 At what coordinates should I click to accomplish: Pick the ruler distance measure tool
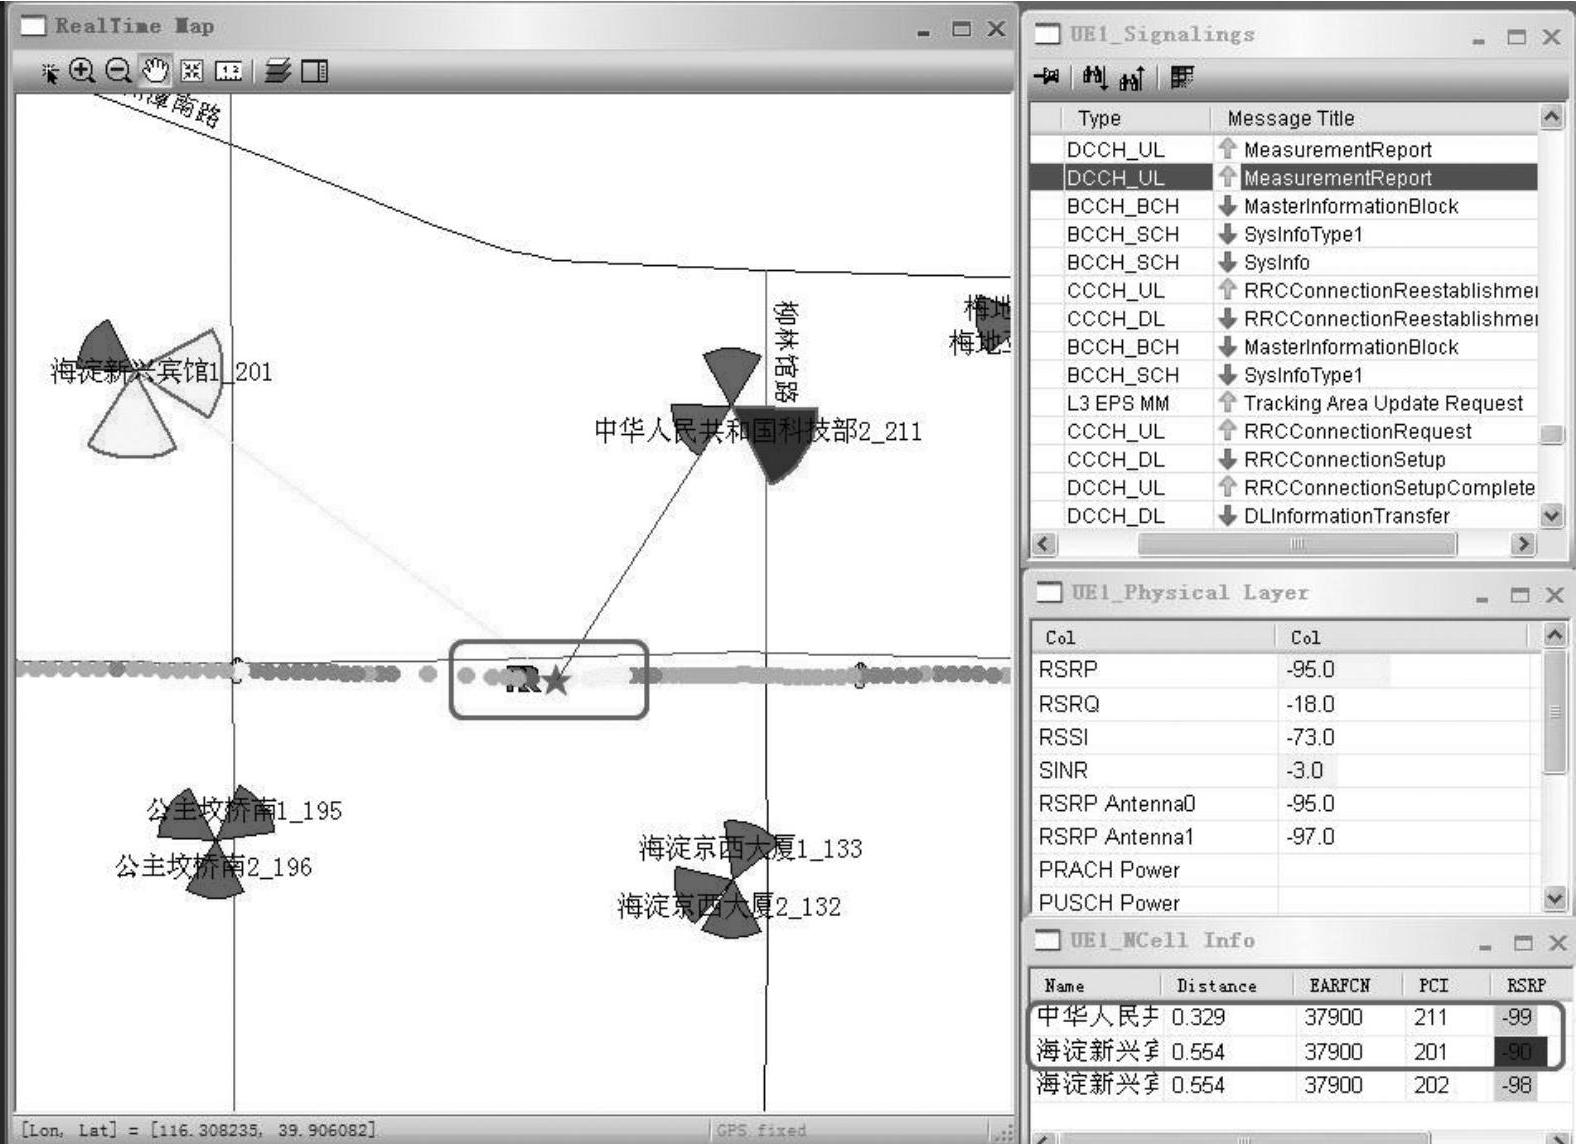(229, 71)
